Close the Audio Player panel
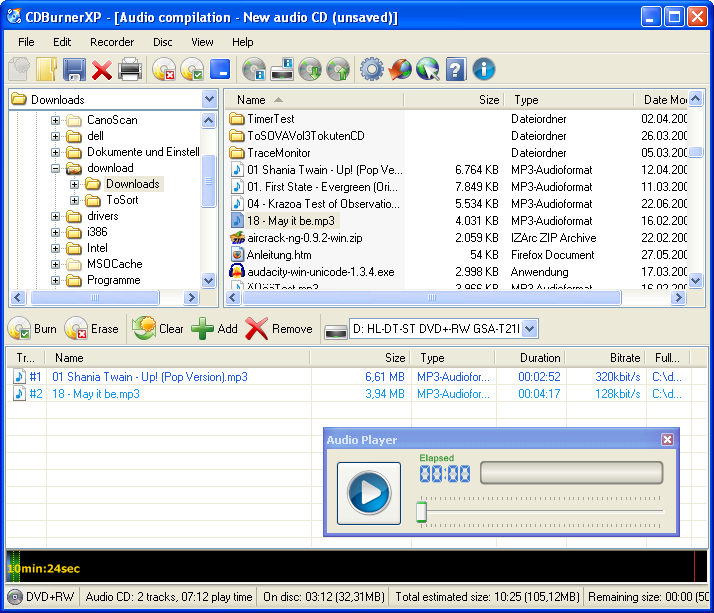 pos(667,440)
